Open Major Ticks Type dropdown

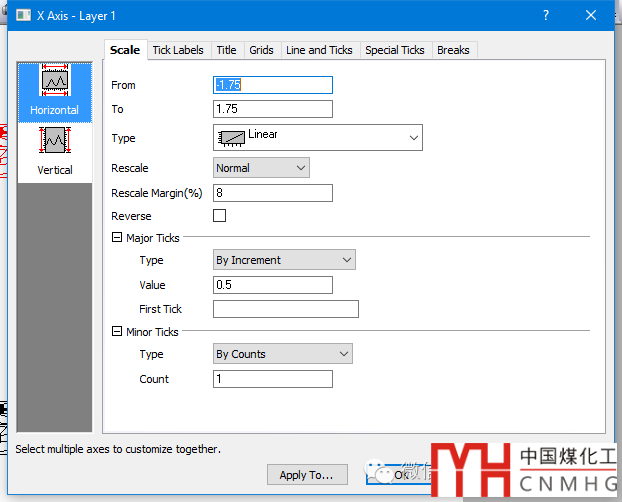tap(285, 260)
